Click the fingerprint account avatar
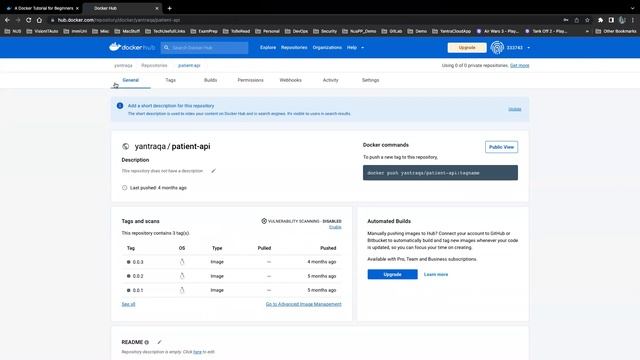Image resolution: width=640 pixels, height=360 pixels. pos(497,47)
